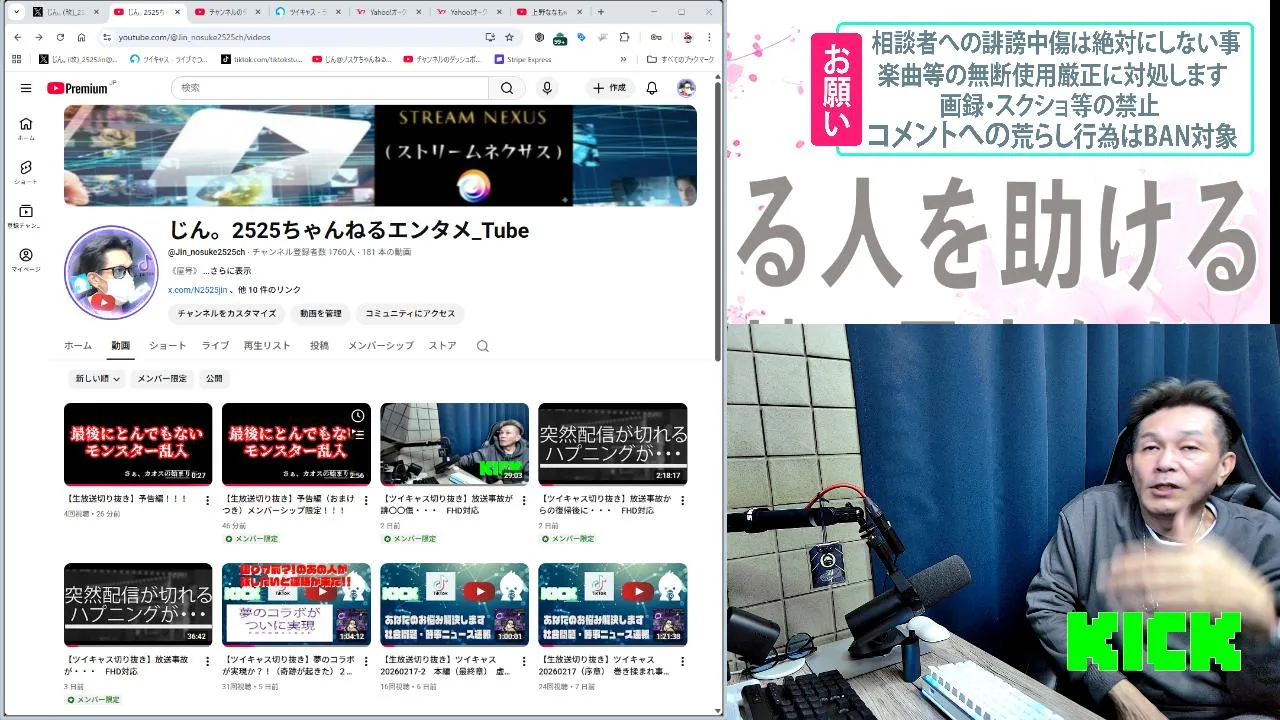This screenshot has height=720, width=1280.
Task: Open the 36:42 突然配信が切れる thumbnail
Action: [x=138, y=604]
